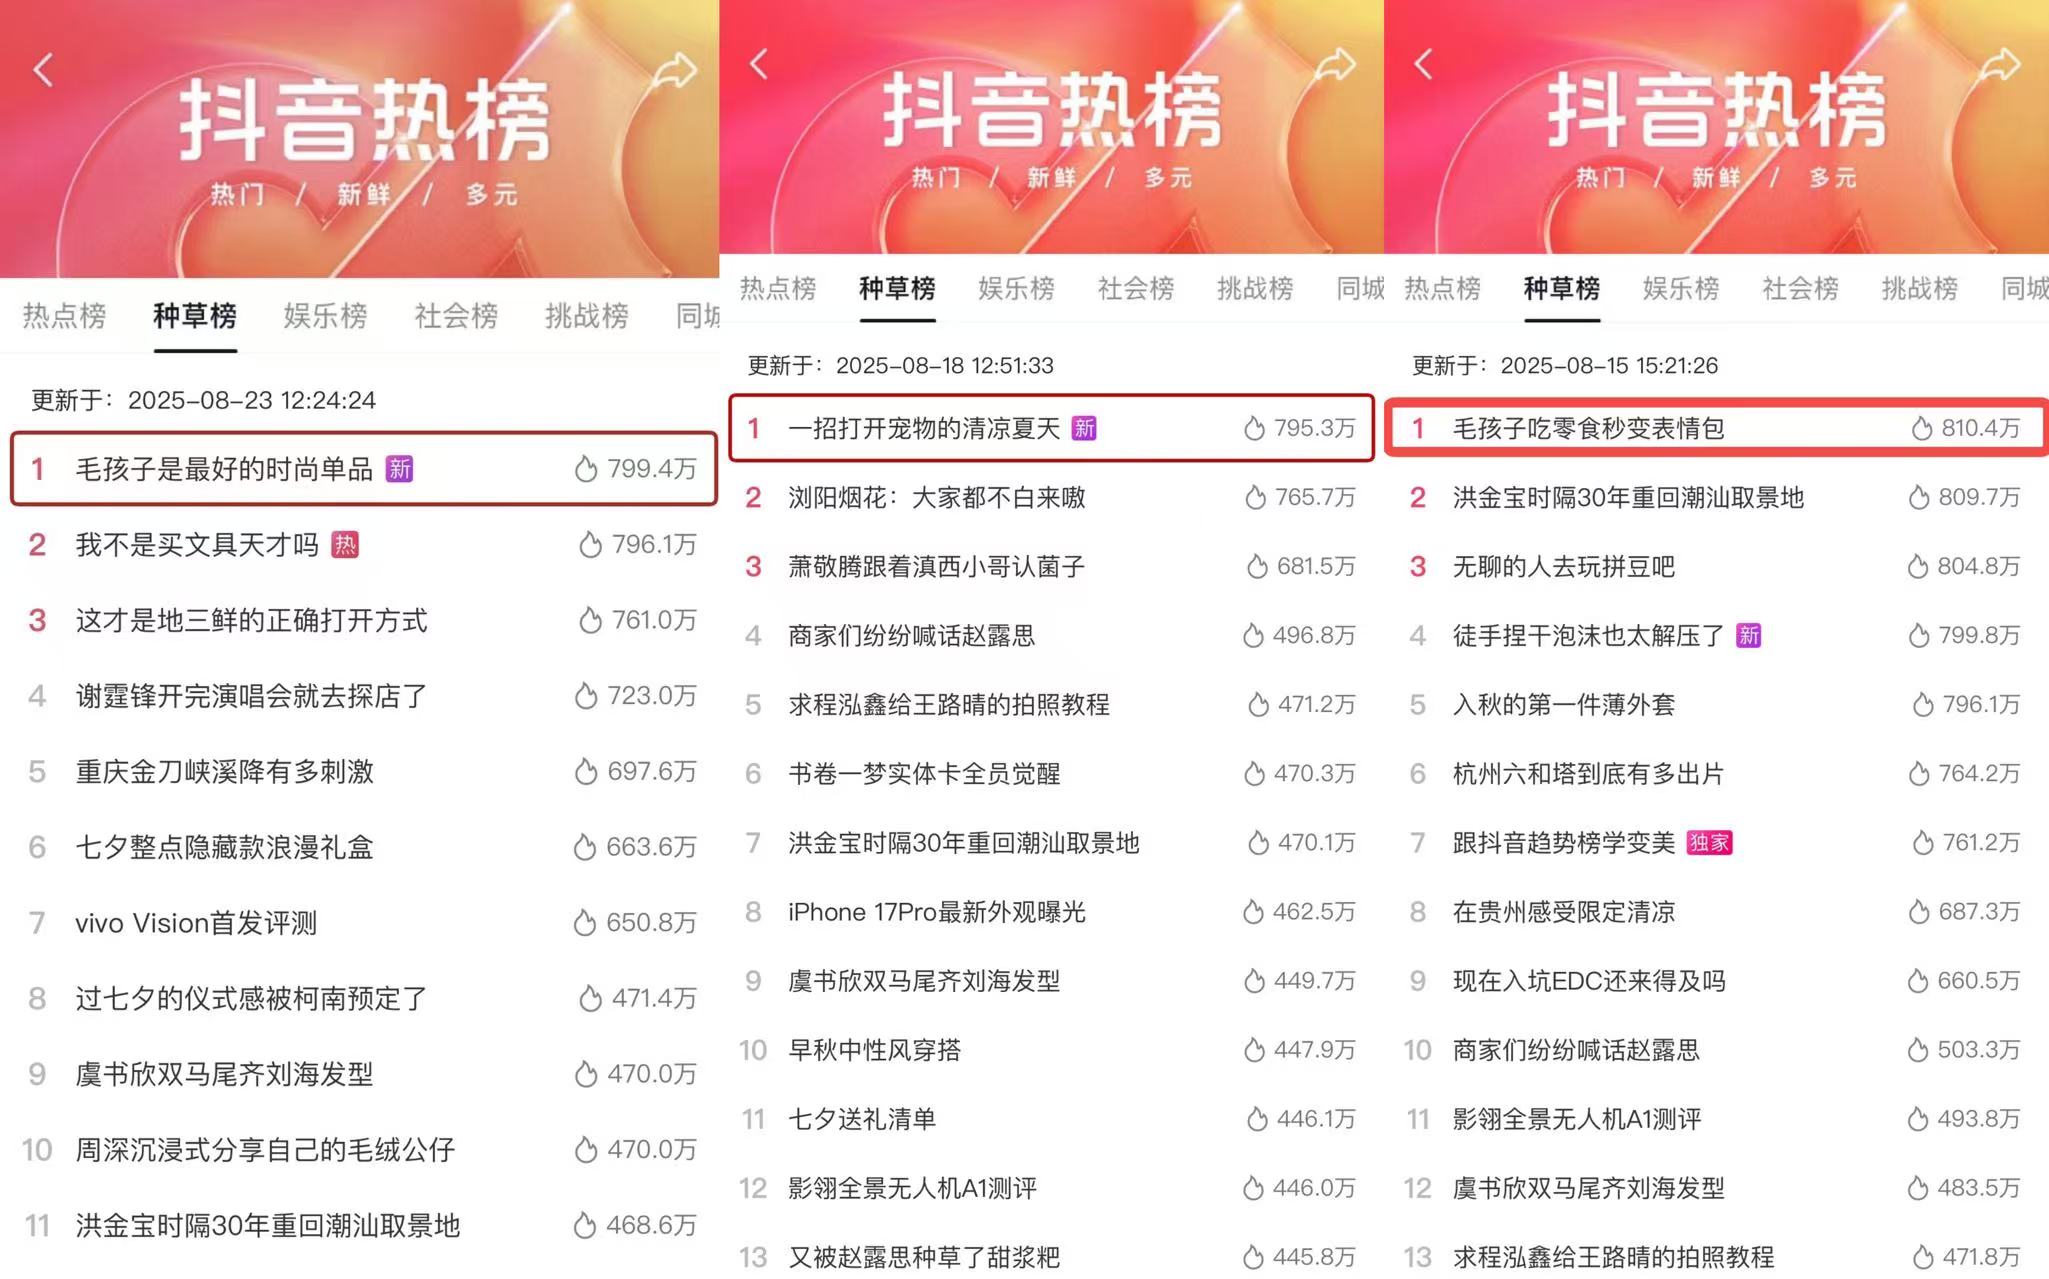The height and width of the screenshot is (1279, 2049).
Task: Select 社会榜 tab in middle panel
Action: pos(1135,289)
